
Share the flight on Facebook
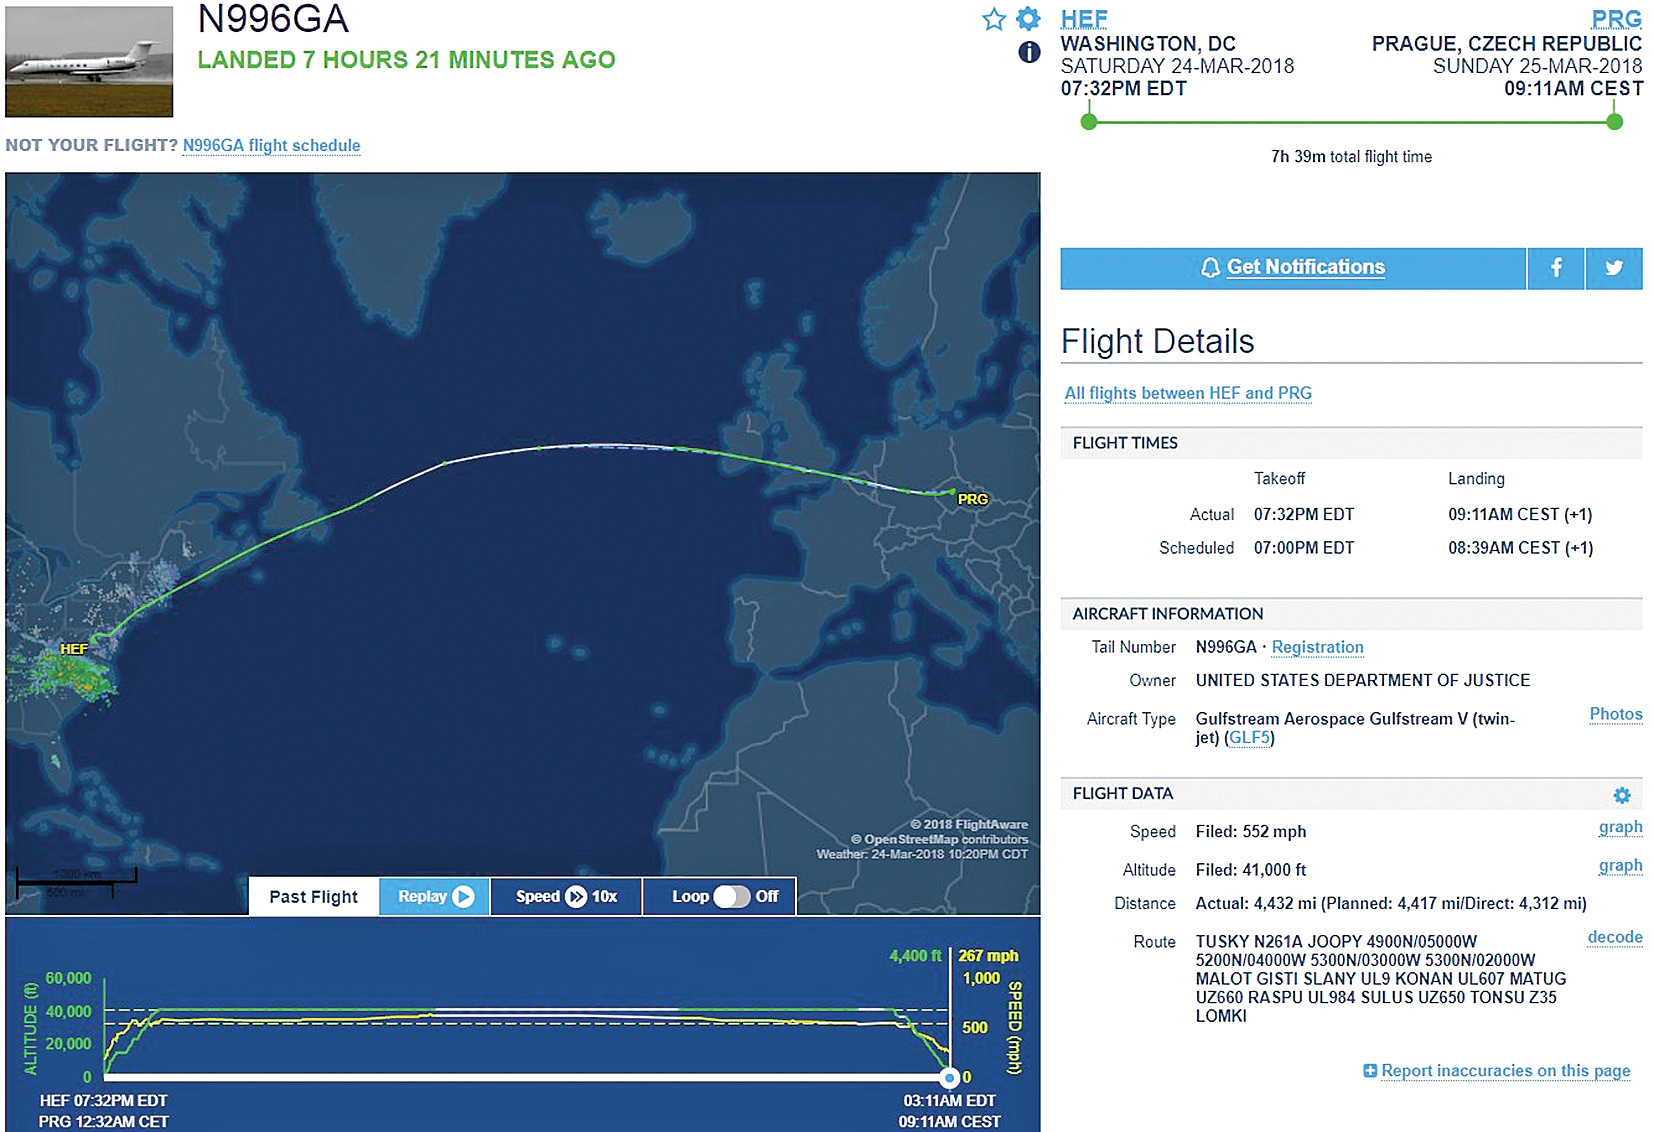1556,268
